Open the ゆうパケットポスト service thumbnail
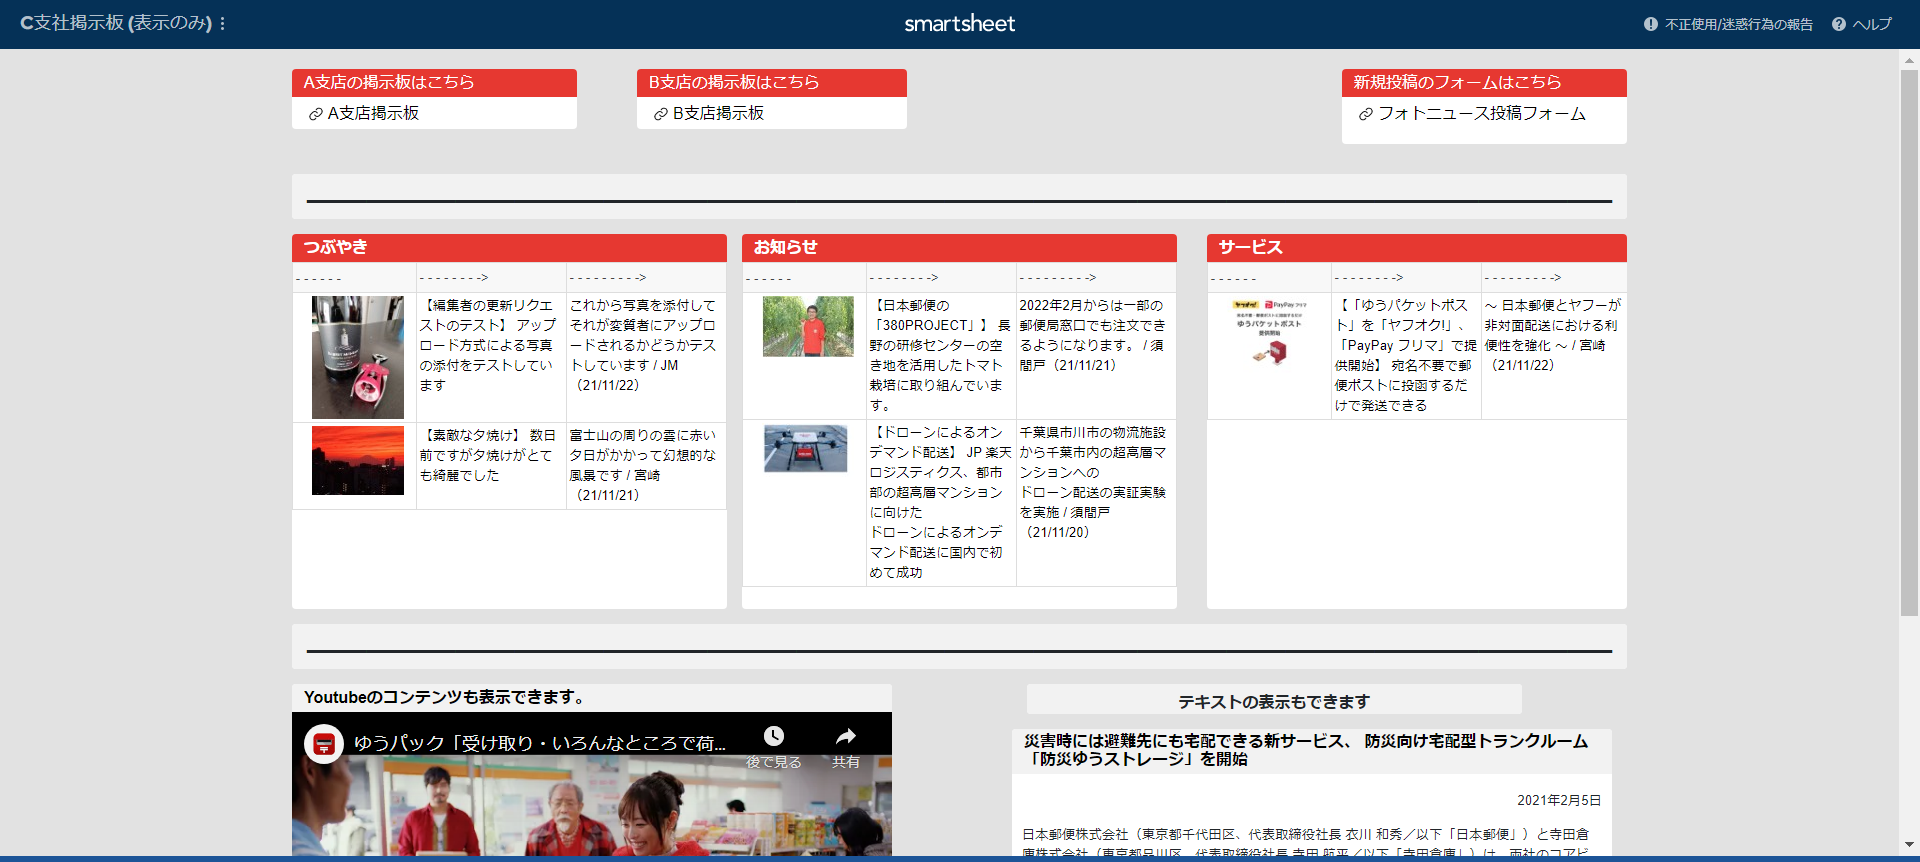The width and height of the screenshot is (1920, 862). (1270, 332)
